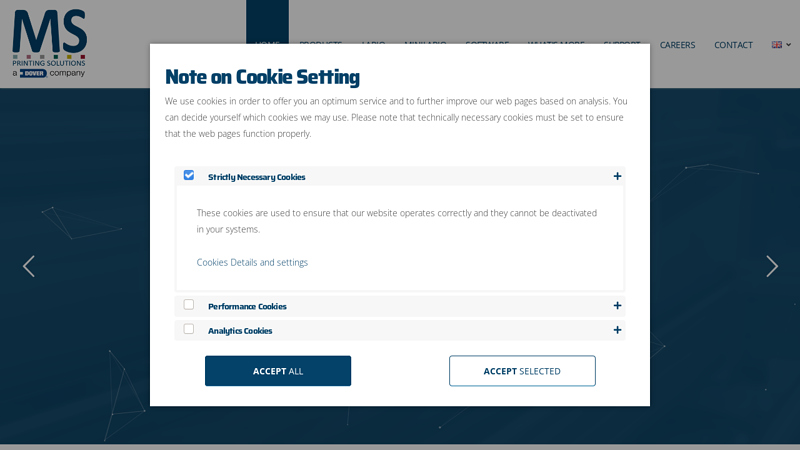Expand Analytics Cookies plus icon

tap(617, 330)
